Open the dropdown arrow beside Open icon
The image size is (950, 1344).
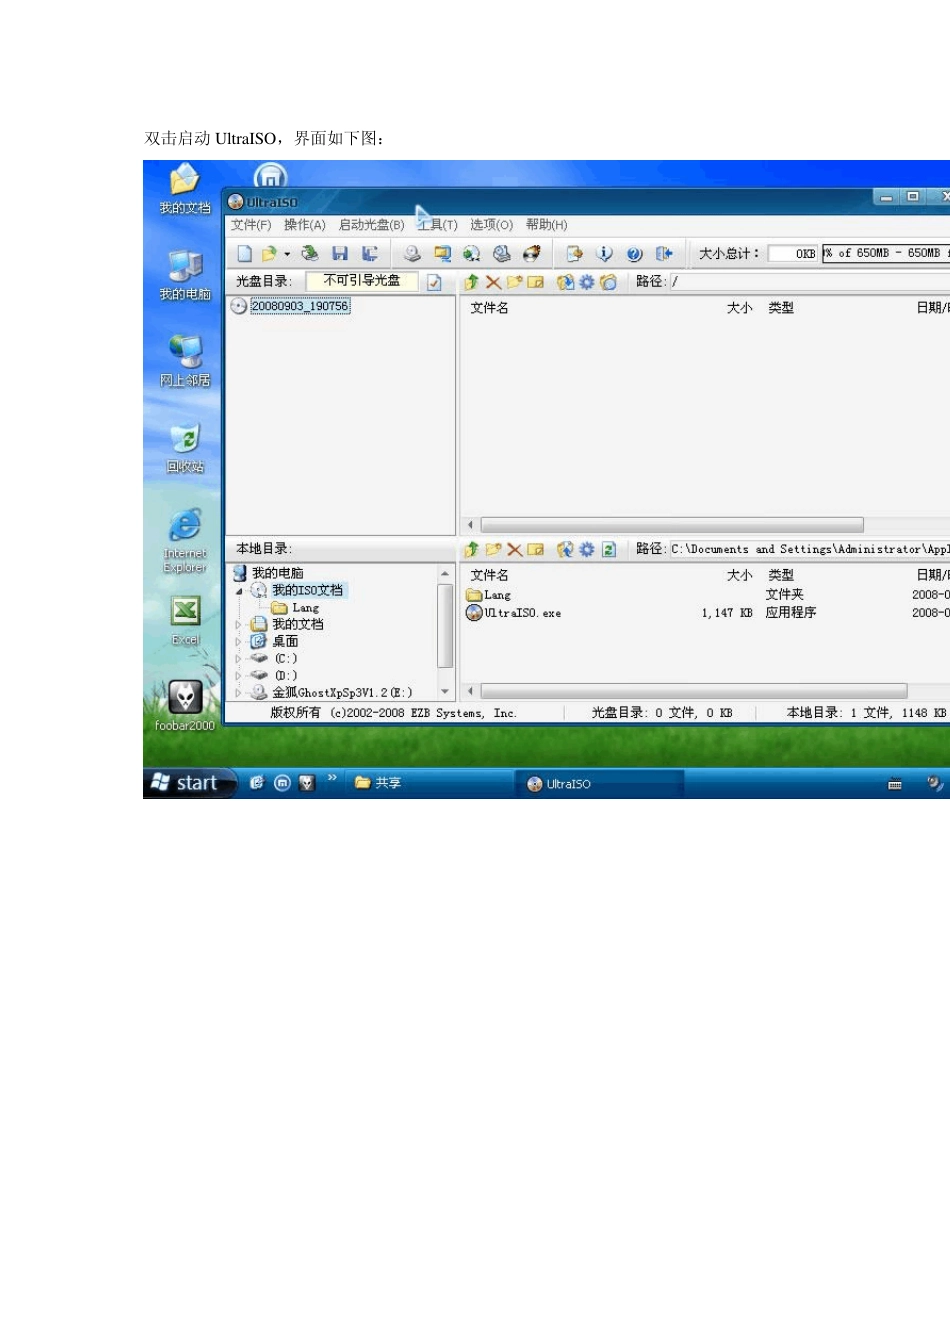tap(287, 254)
